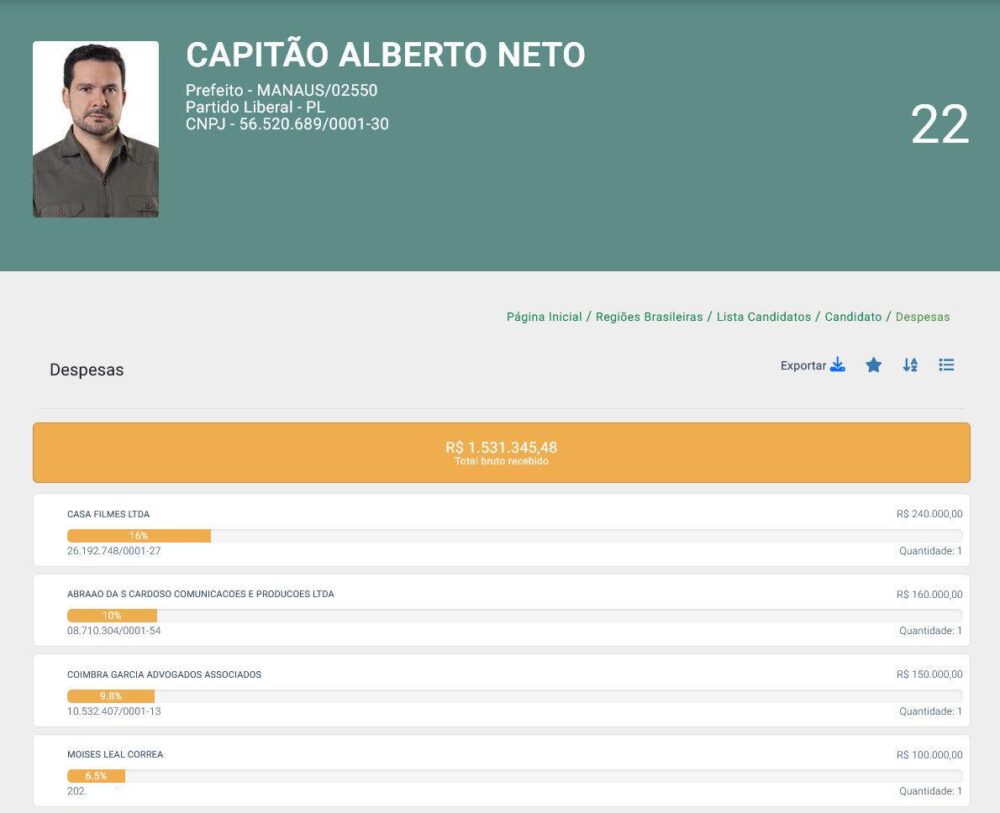This screenshot has width=1000, height=813.
Task: Open the Candidato breadcrumb link
Action: click(853, 317)
